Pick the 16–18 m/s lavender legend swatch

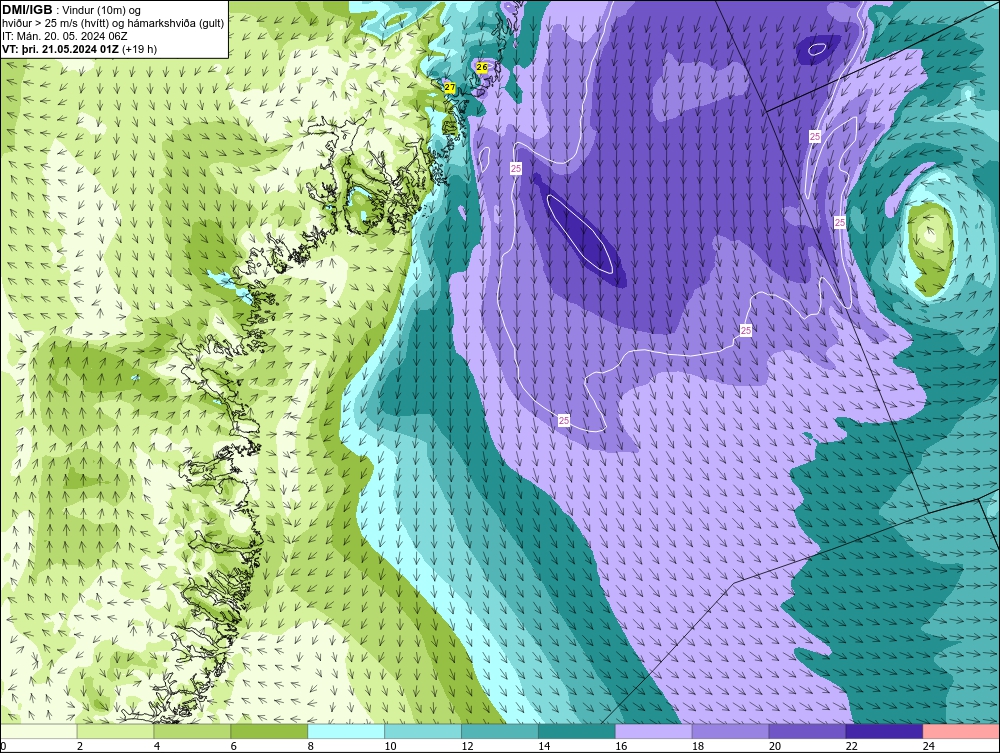(x=654, y=731)
